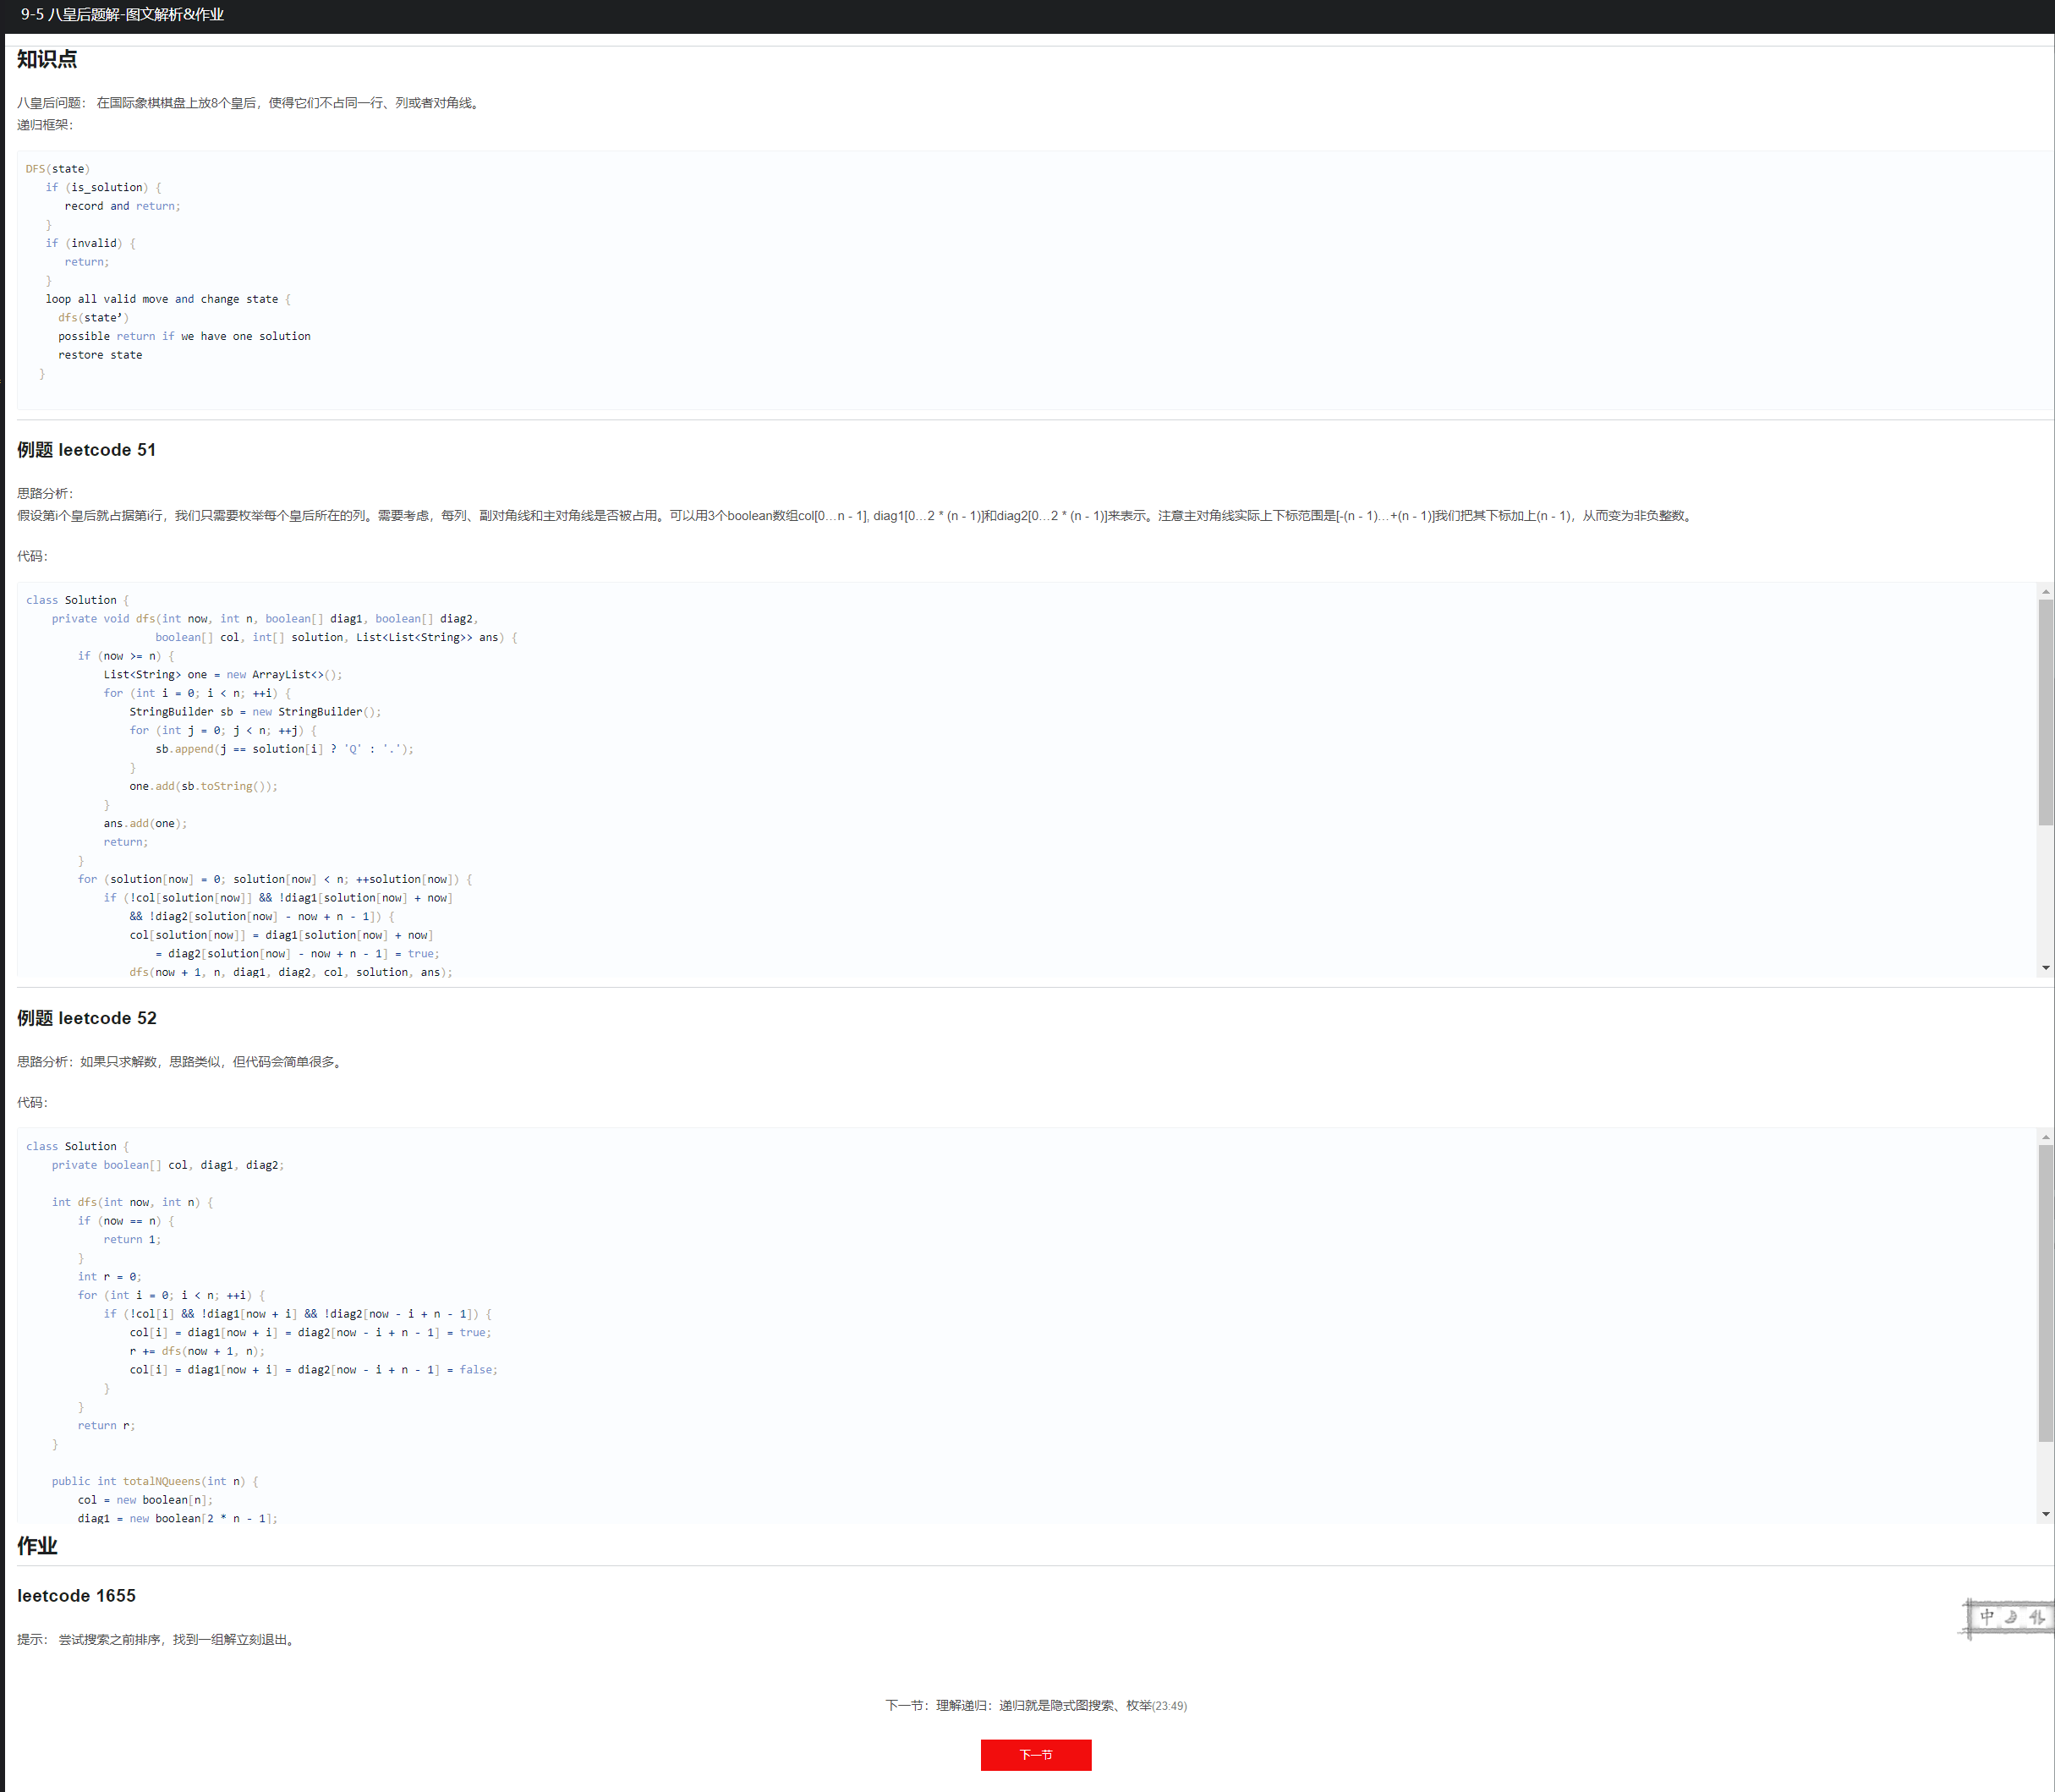This screenshot has height=1792, width=2055.
Task: Click the rightmost icon in the IME bar
Action: pos(2036,1617)
